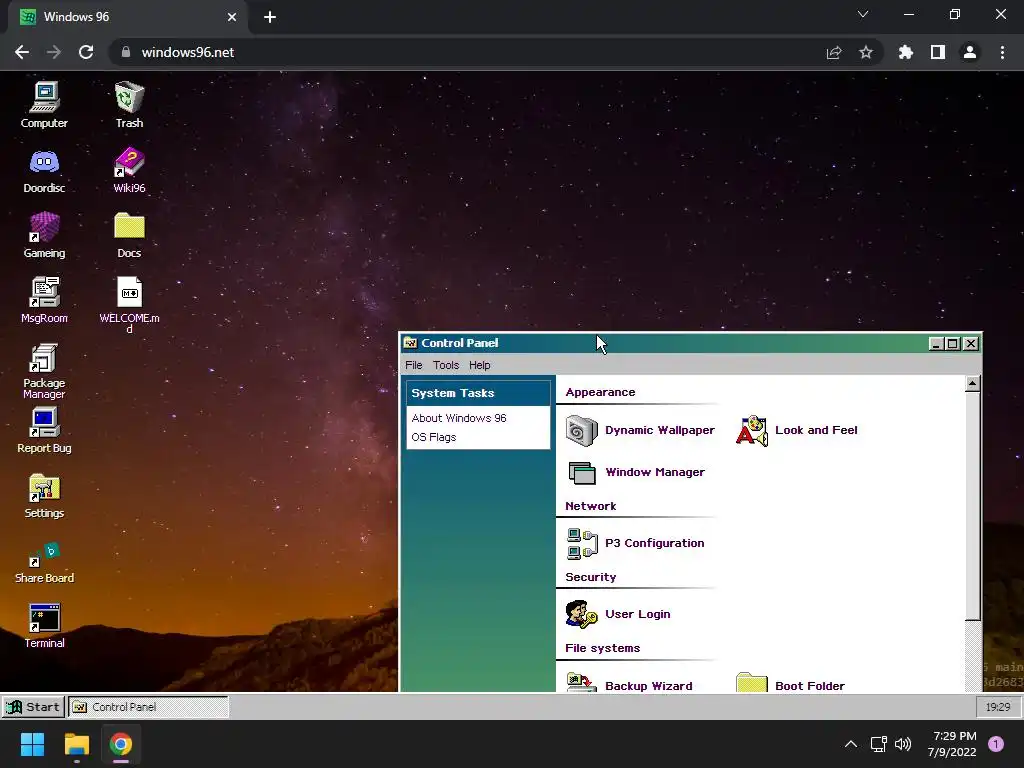The width and height of the screenshot is (1024, 768).
Task: Click the Windows 96 Start button
Action: tap(33, 707)
